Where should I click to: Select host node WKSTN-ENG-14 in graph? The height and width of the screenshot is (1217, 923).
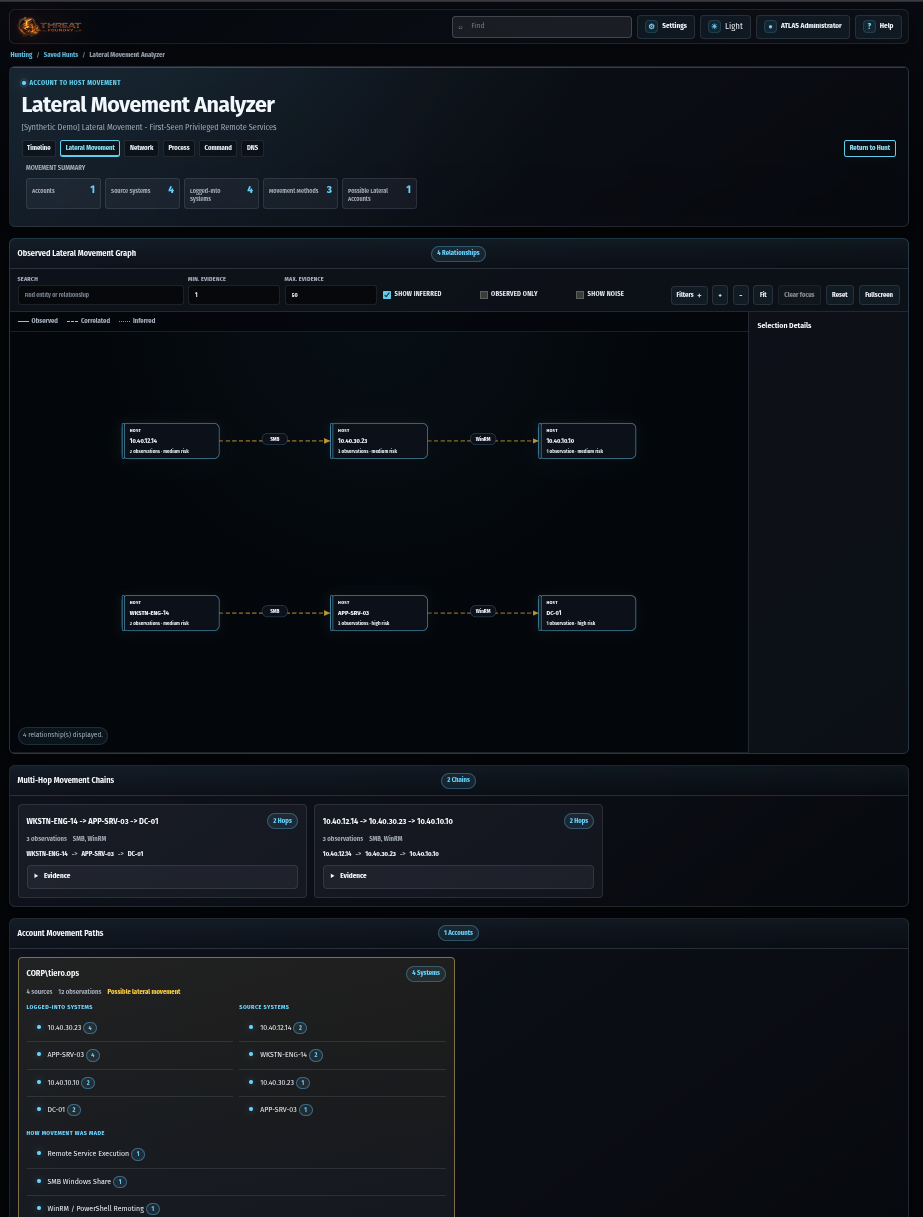point(170,613)
